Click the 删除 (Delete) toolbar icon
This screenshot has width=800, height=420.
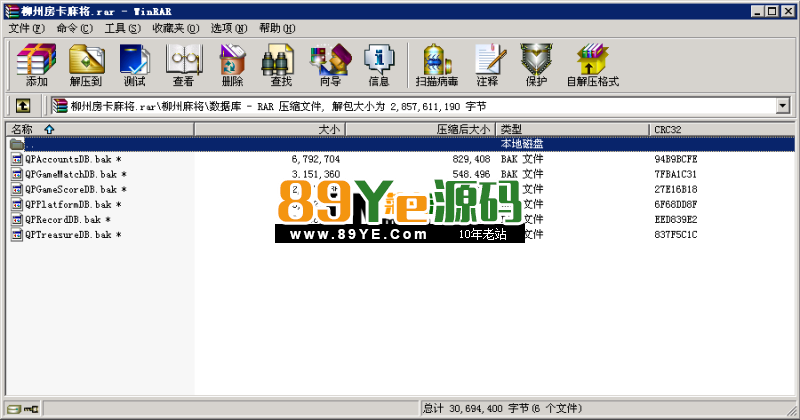[x=233, y=65]
